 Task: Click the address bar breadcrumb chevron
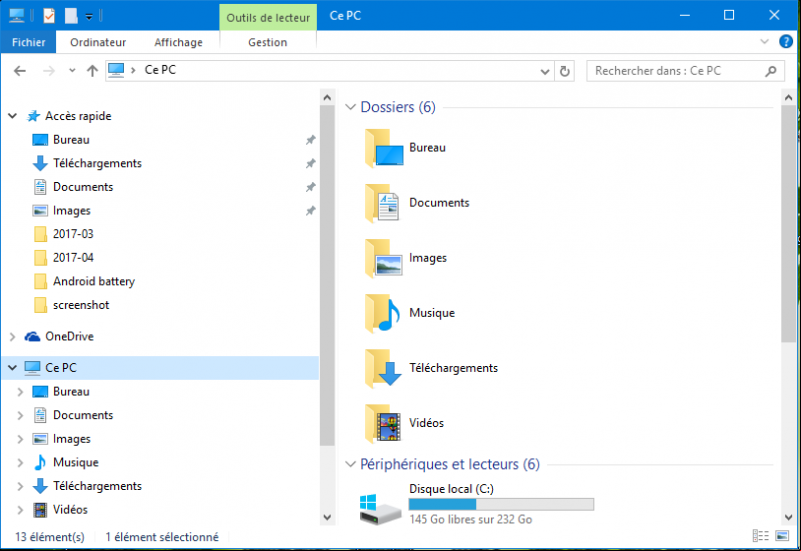tap(133, 70)
